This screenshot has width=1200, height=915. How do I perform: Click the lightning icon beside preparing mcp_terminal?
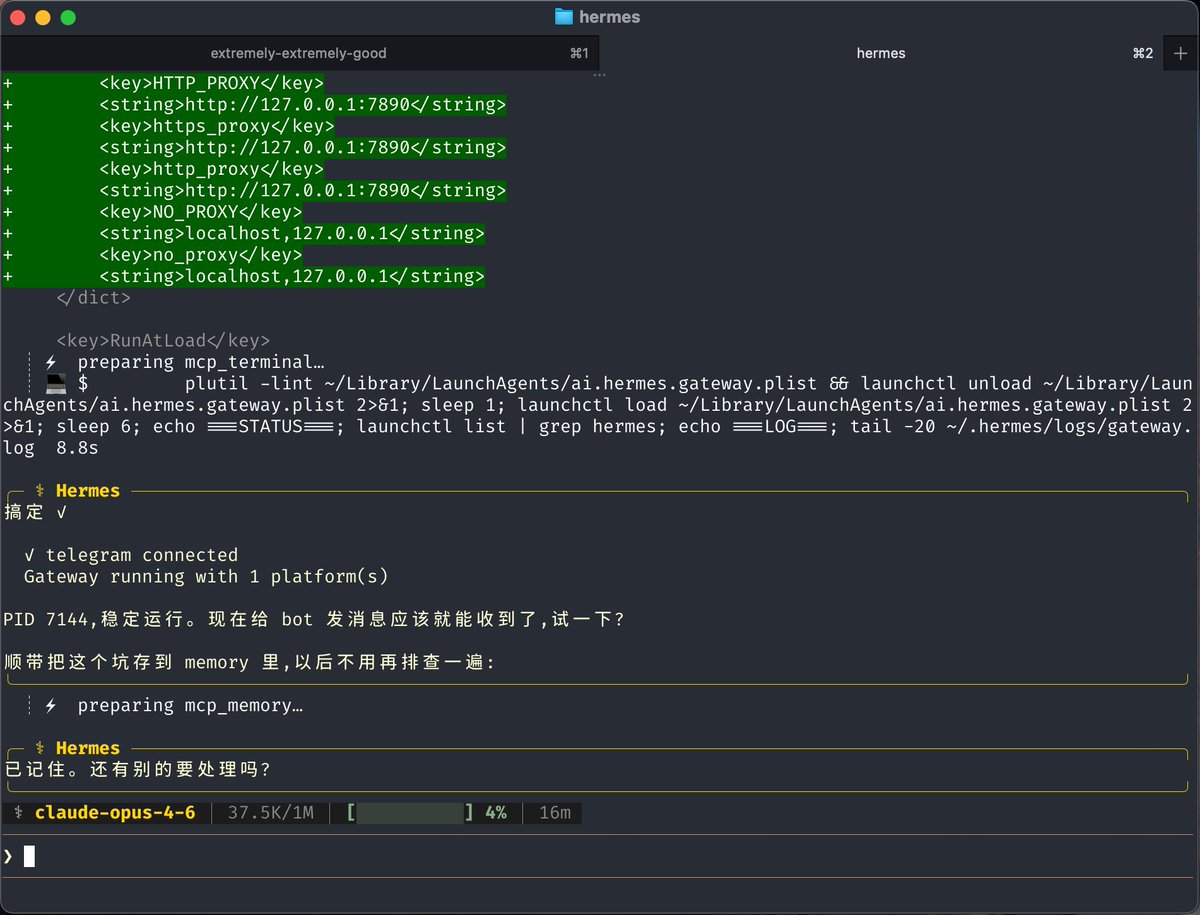pos(51,362)
